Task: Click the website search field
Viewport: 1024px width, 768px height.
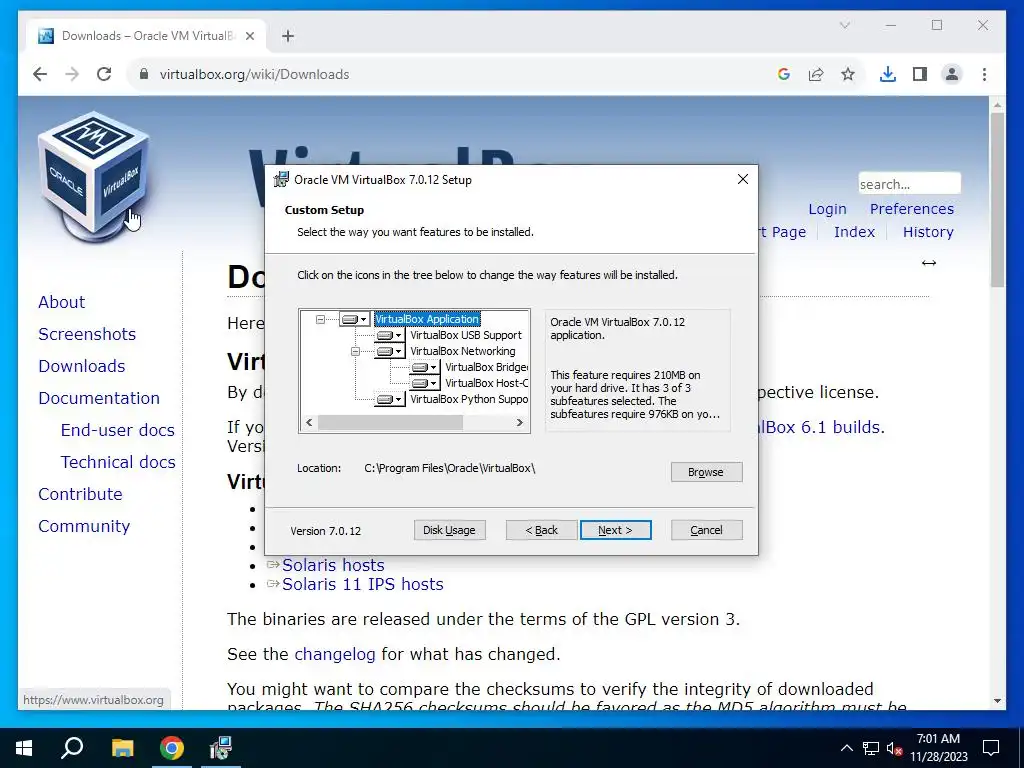Action: [909, 184]
